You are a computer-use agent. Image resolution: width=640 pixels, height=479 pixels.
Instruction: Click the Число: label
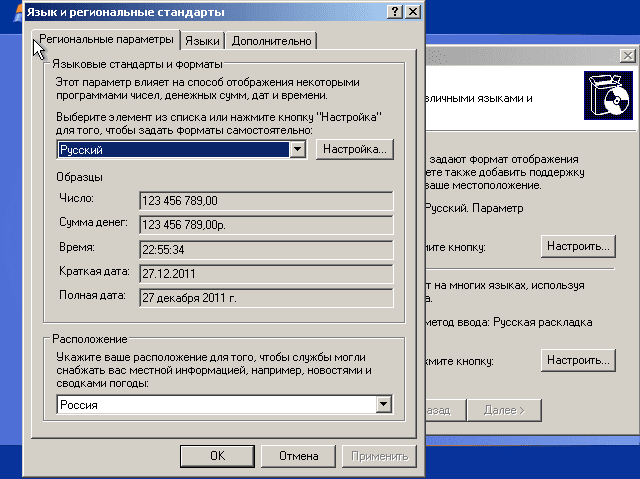[x=76, y=198]
